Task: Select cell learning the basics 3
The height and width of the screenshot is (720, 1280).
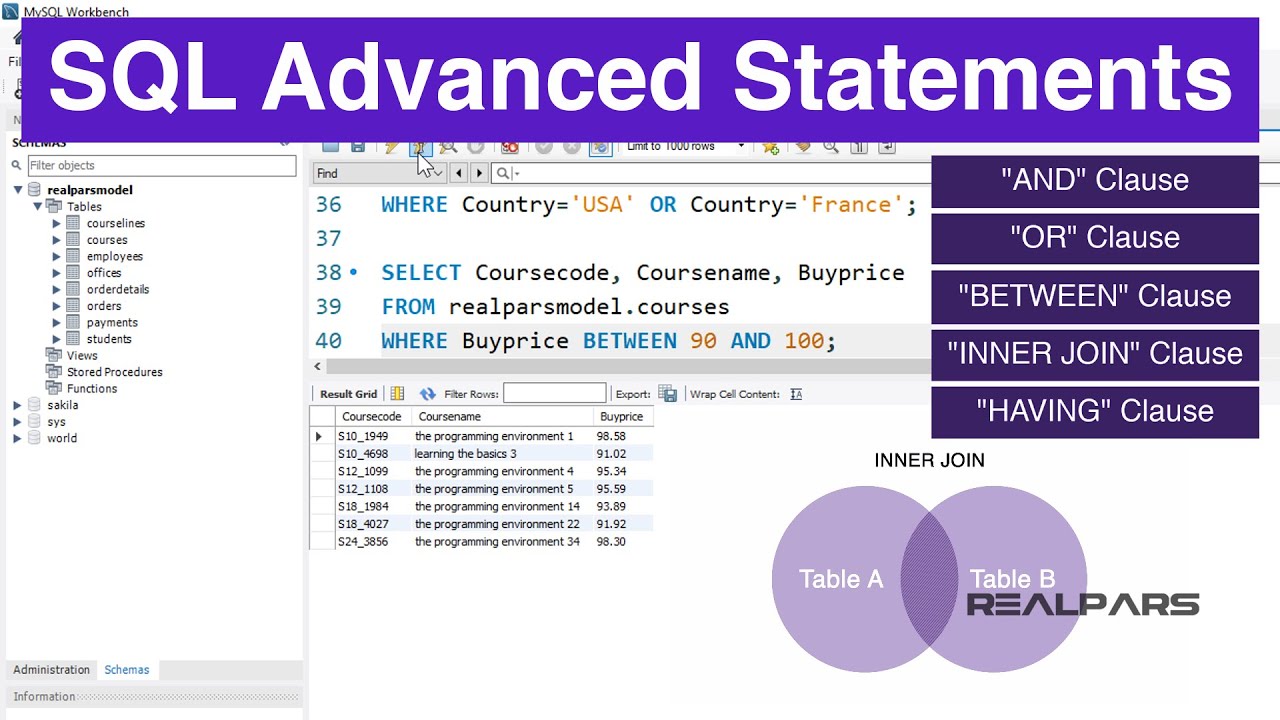Action: point(501,454)
